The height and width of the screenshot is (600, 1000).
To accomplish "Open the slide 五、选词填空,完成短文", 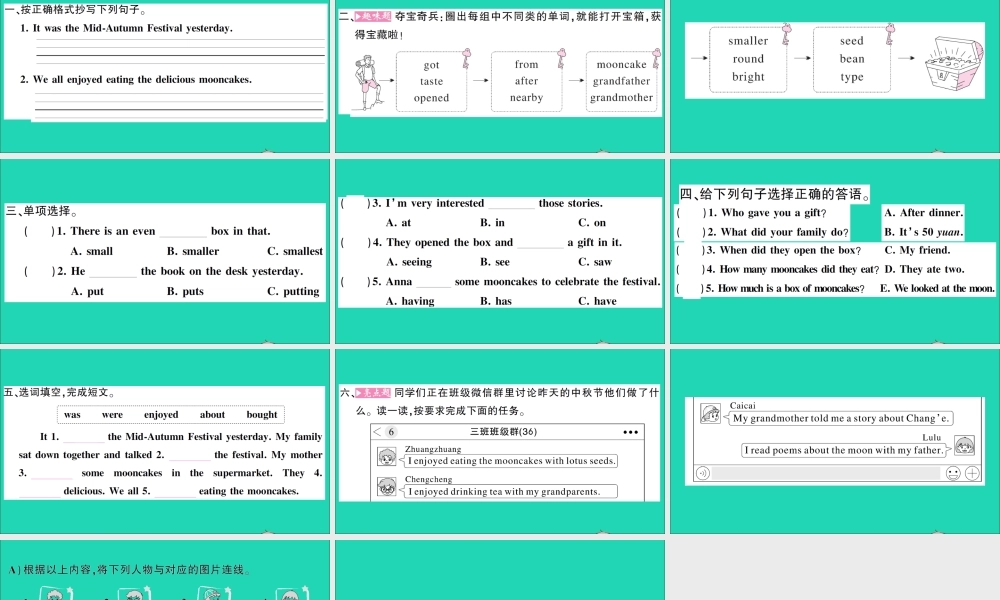I will click(x=165, y=441).
